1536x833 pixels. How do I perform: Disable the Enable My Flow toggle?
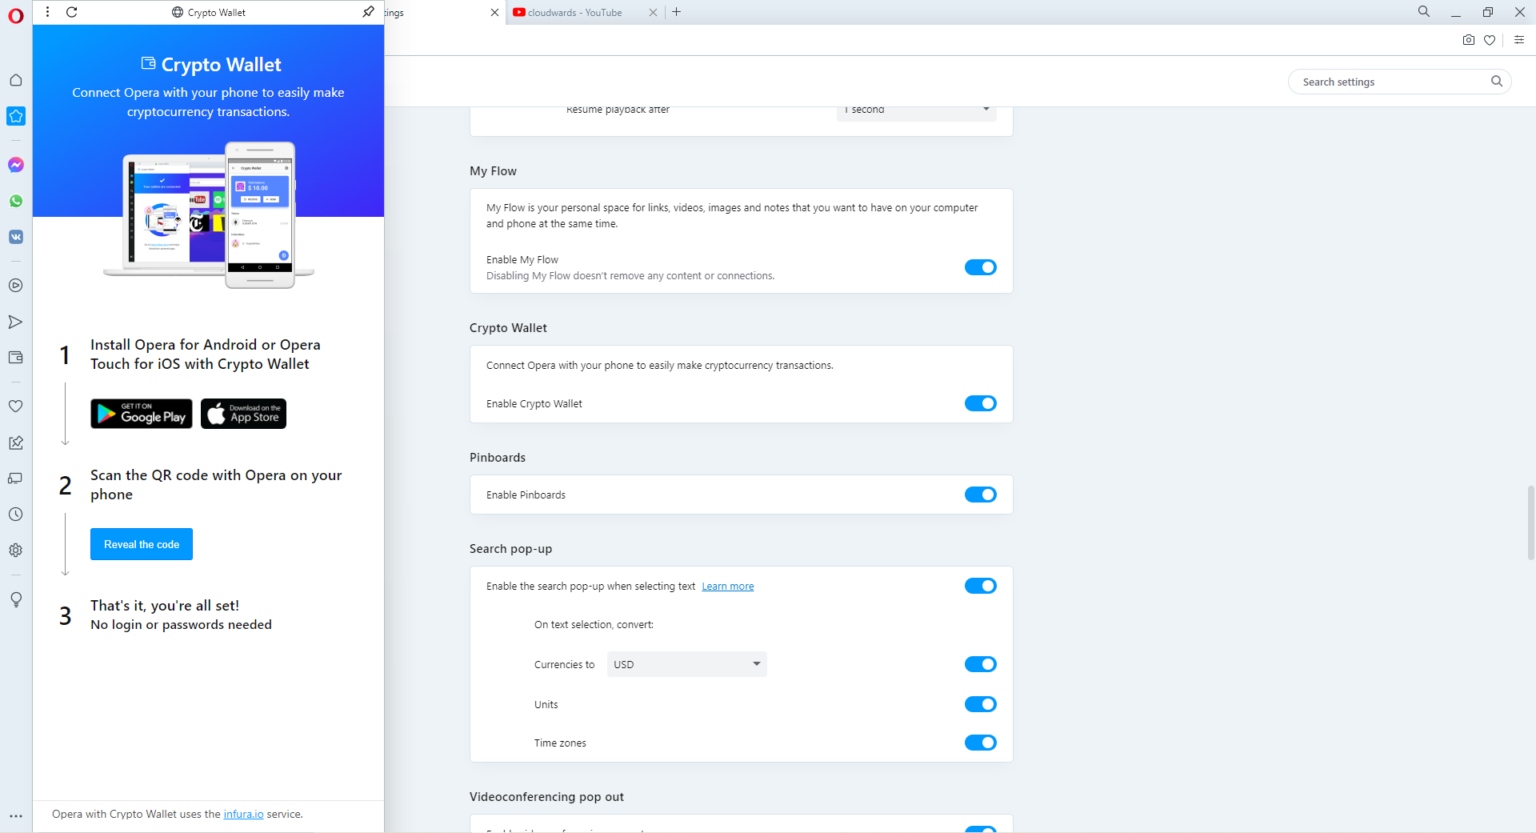pos(980,267)
